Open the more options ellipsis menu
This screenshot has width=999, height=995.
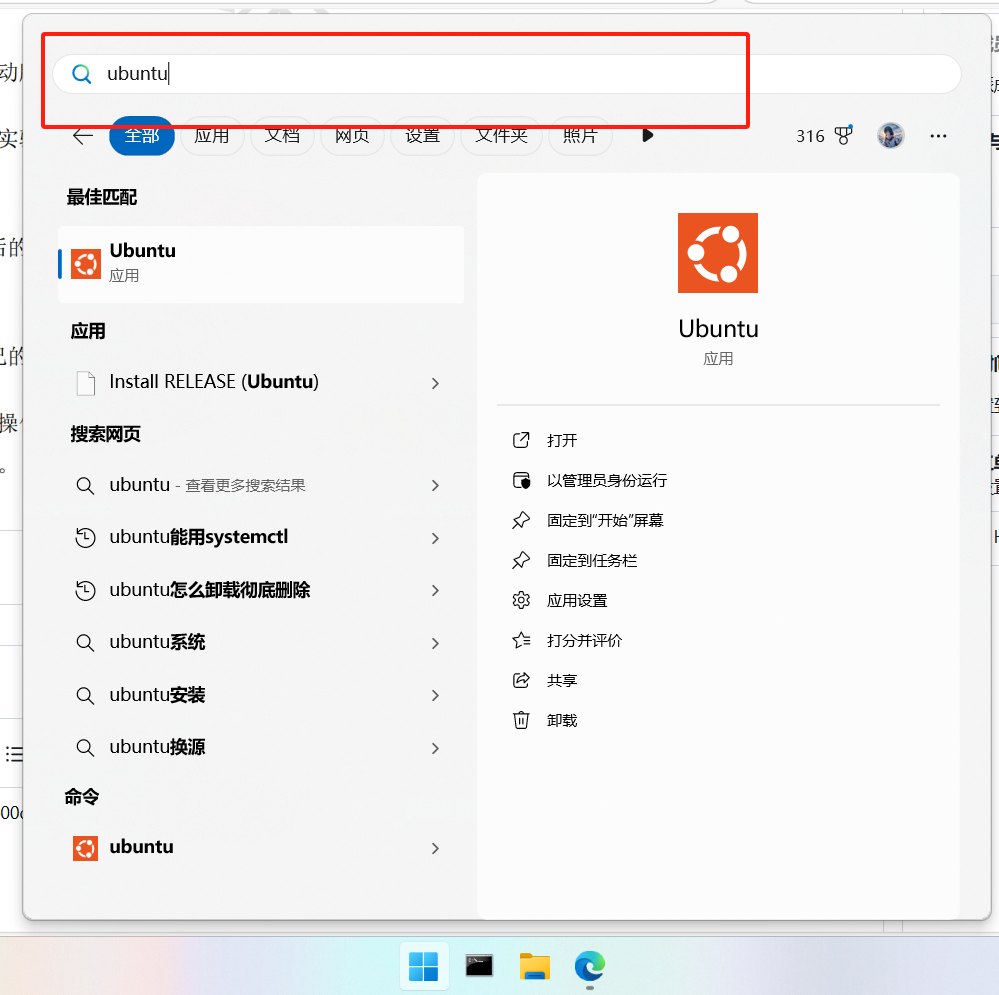click(937, 136)
